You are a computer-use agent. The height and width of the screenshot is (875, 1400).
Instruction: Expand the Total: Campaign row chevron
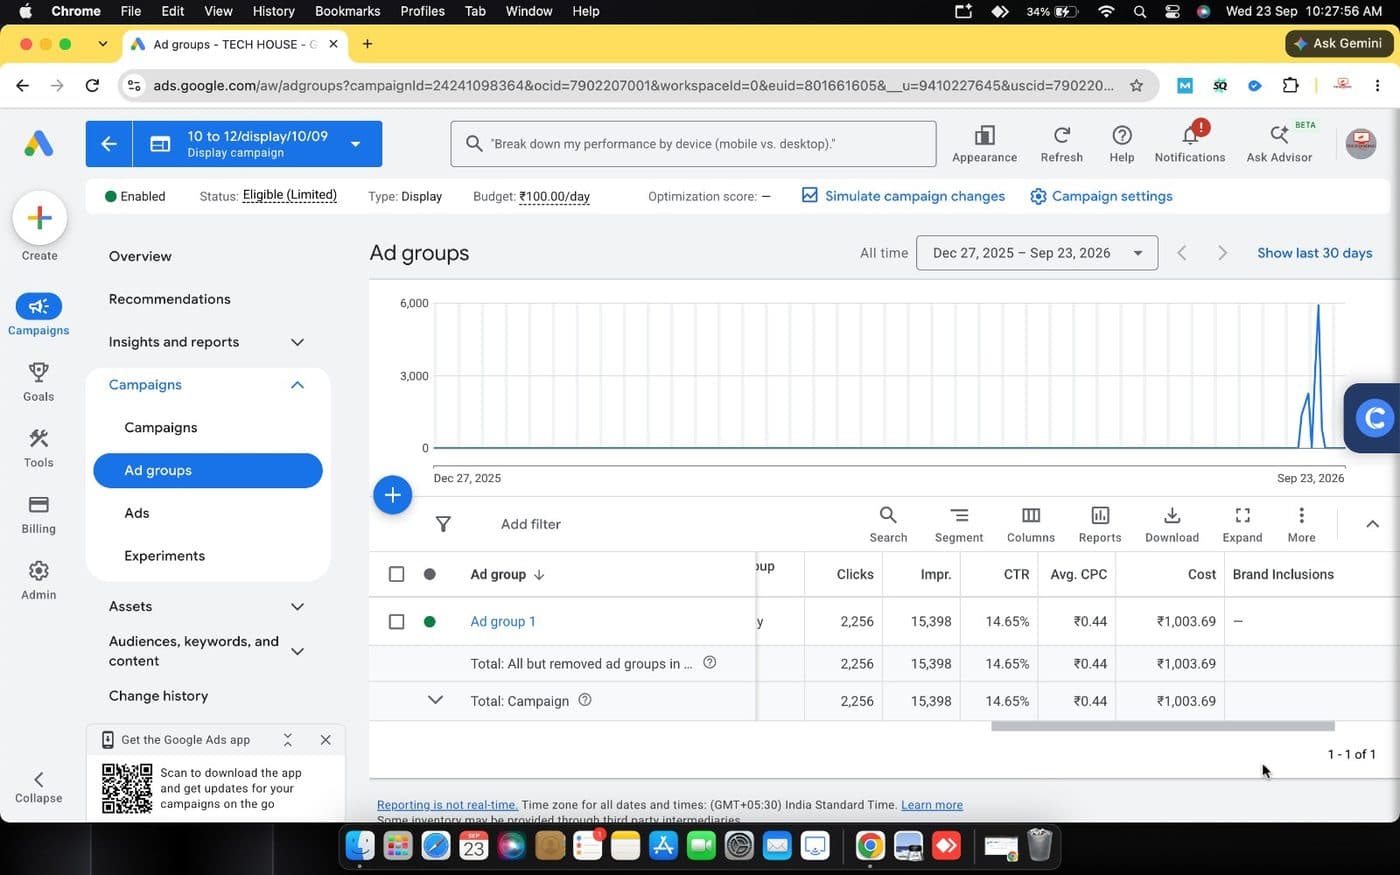click(x=435, y=700)
